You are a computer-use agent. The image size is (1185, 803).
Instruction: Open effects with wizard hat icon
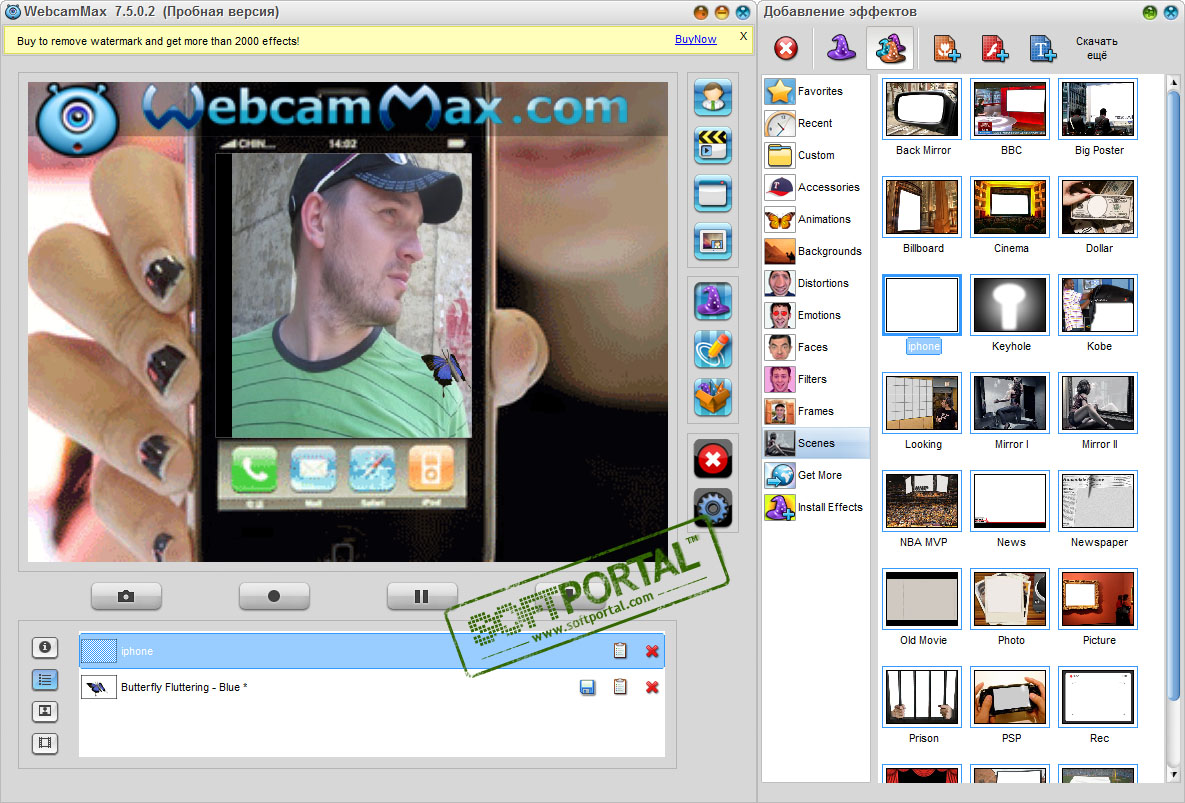(x=713, y=301)
